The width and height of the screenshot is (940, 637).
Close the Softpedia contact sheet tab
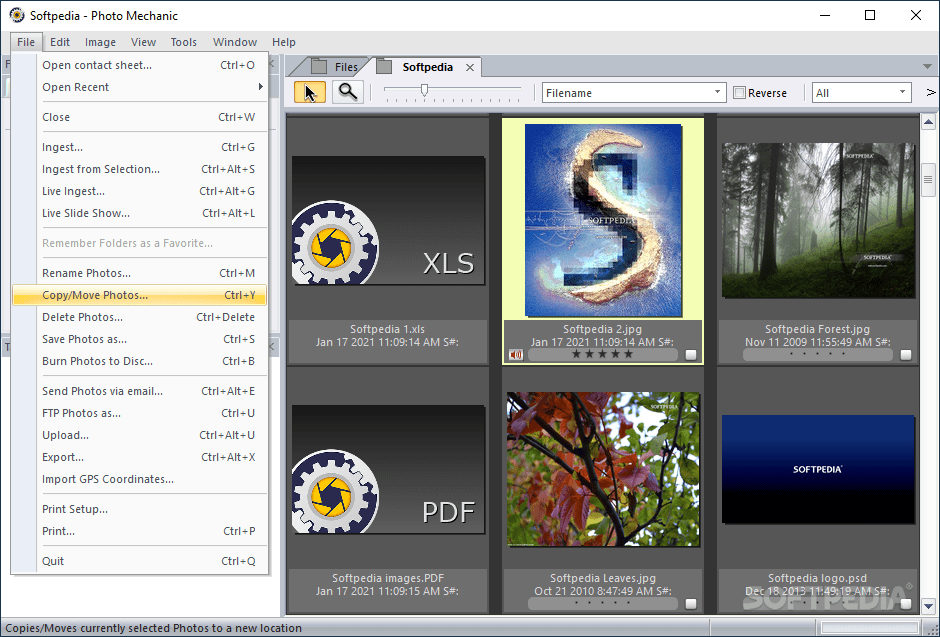tap(468, 67)
